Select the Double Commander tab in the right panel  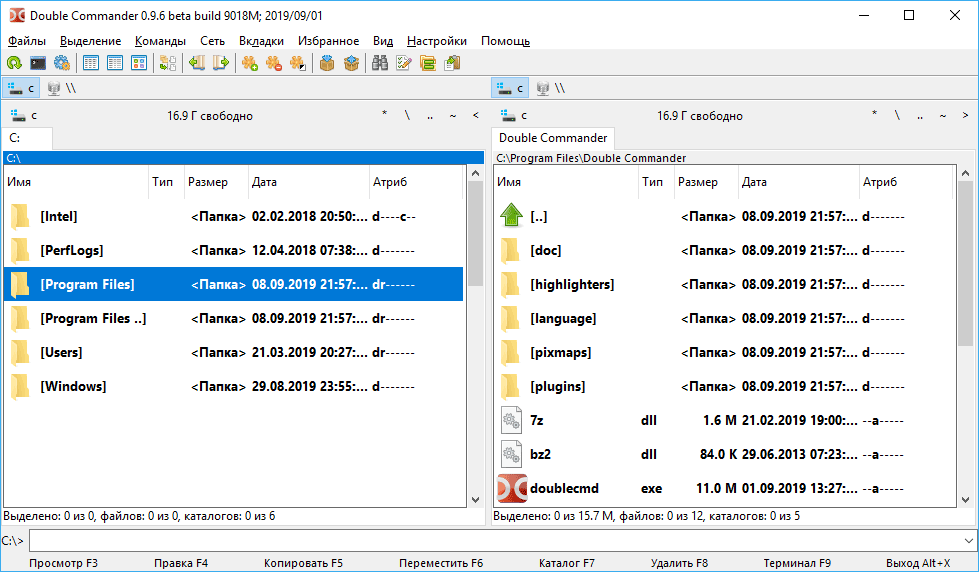pyautogui.click(x=553, y=138)
